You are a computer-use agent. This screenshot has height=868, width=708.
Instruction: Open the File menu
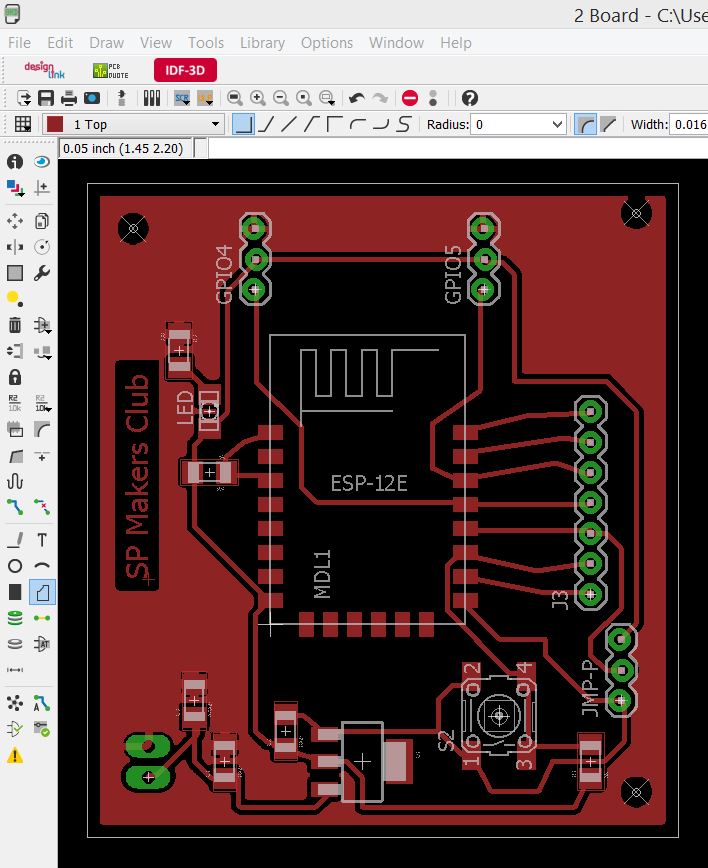tap(19, 43)
